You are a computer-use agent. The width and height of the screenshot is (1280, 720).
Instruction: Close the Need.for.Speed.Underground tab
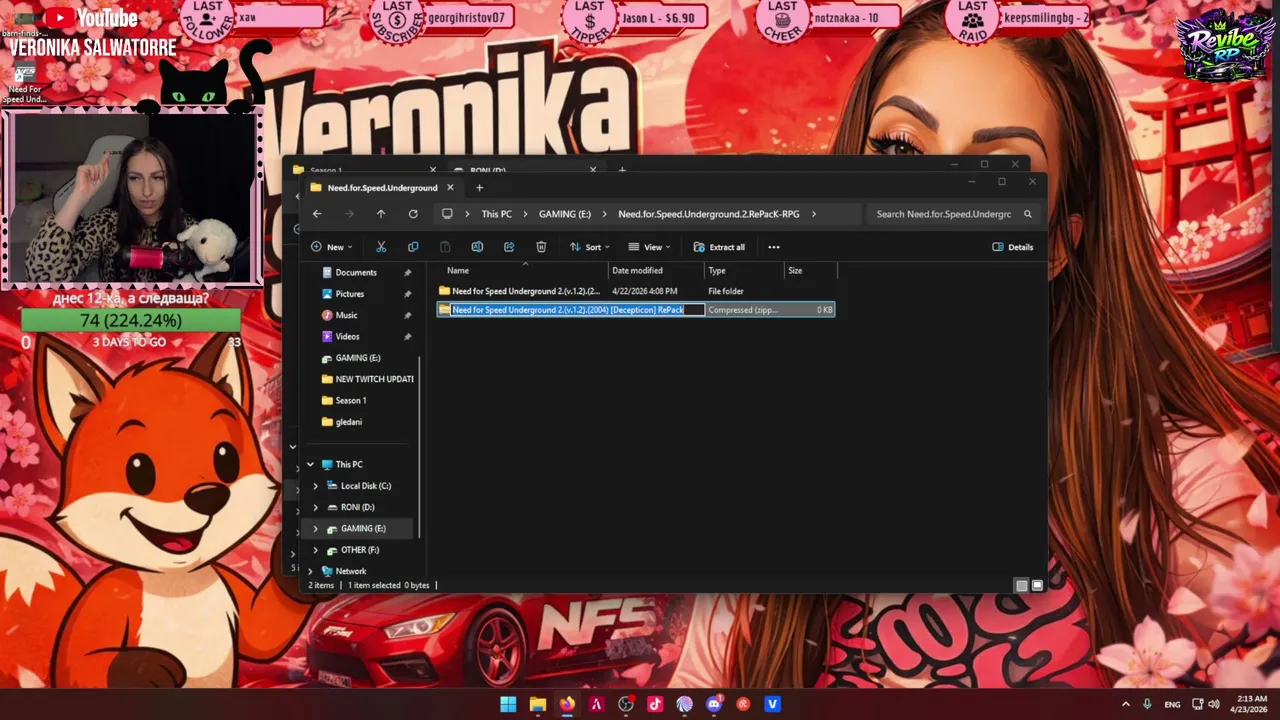450,187
